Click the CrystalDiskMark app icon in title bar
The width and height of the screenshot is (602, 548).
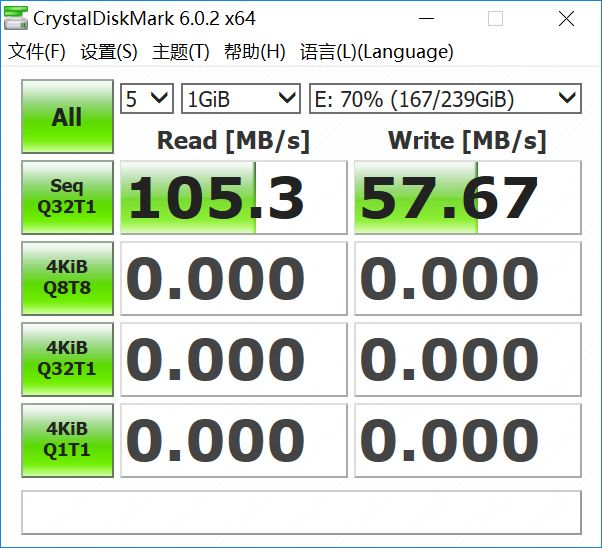click(16, 18)
